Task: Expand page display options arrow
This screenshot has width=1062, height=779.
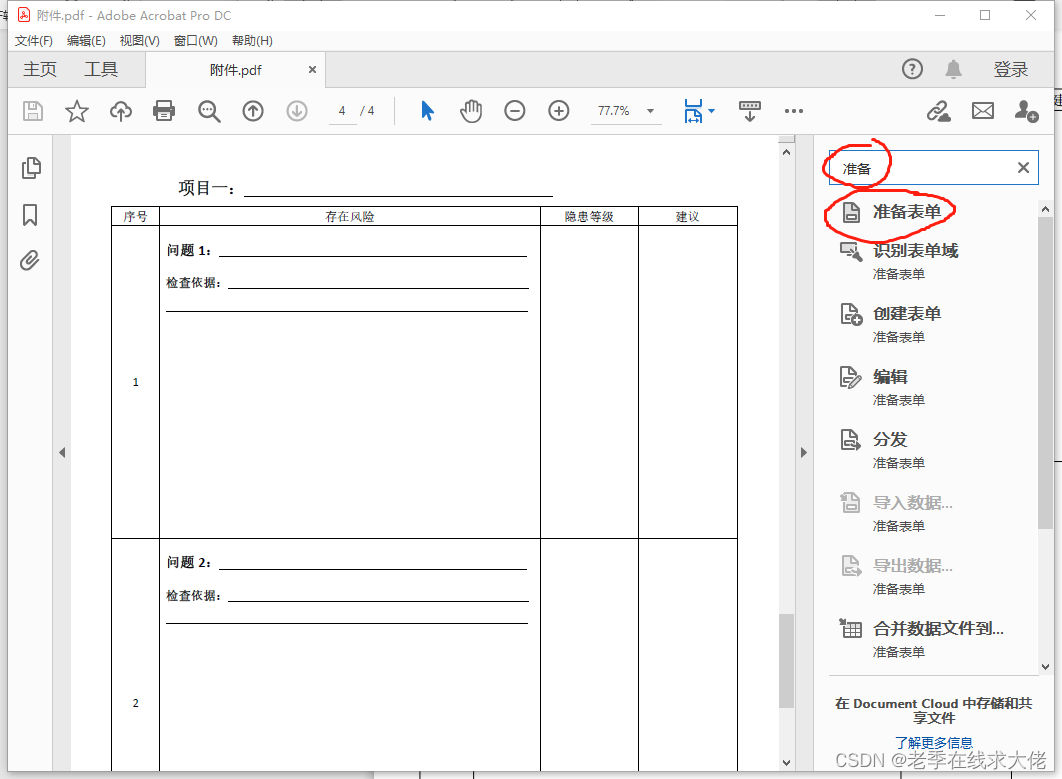Action: pyautogui.click(x=711, y=110)
